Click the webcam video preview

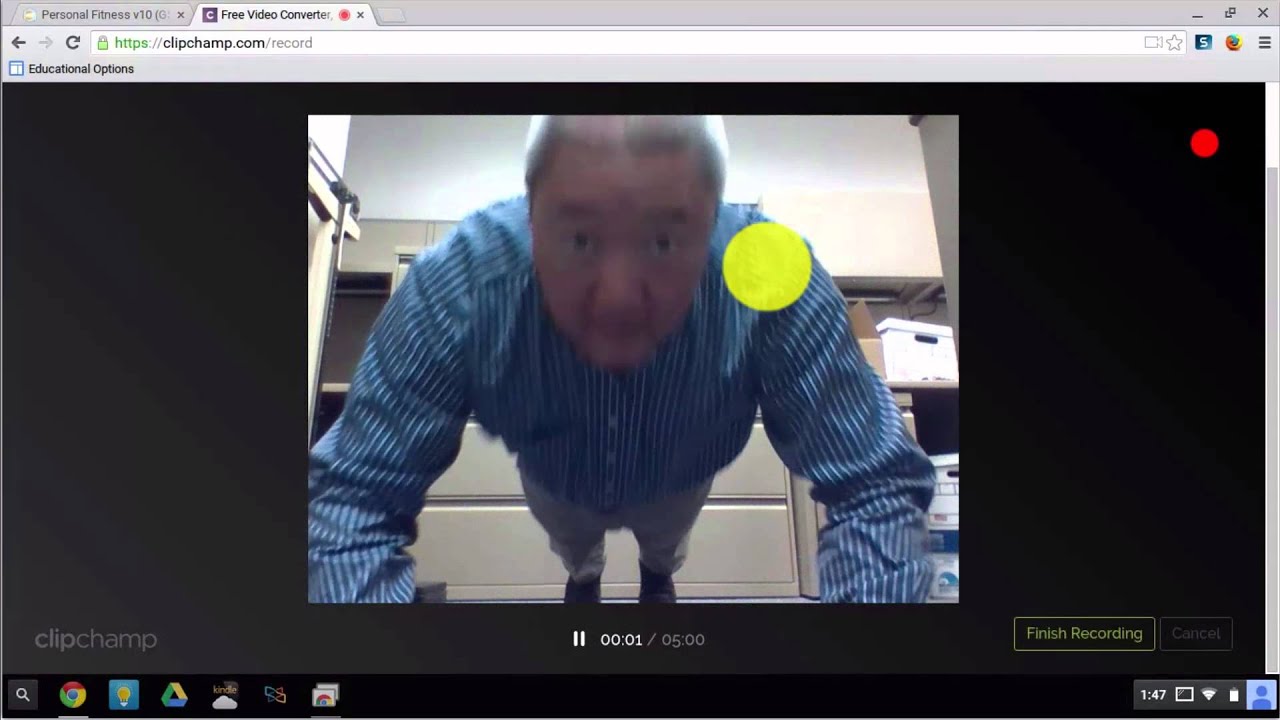(x=633, y=359)
